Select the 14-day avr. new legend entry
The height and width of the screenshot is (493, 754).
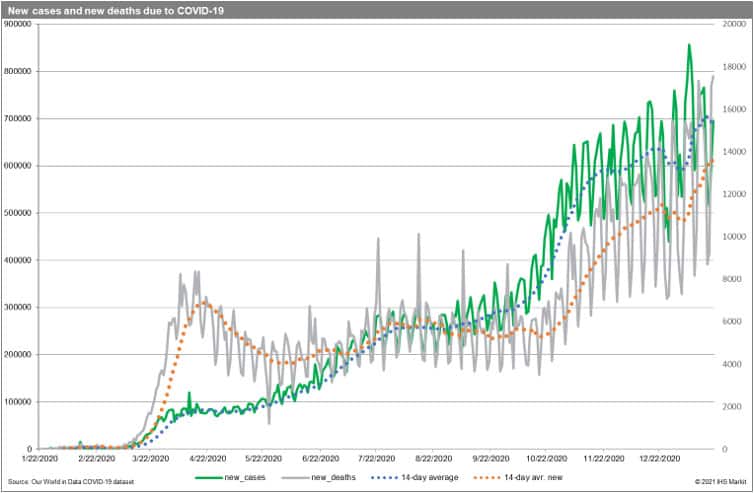point(536,478)
